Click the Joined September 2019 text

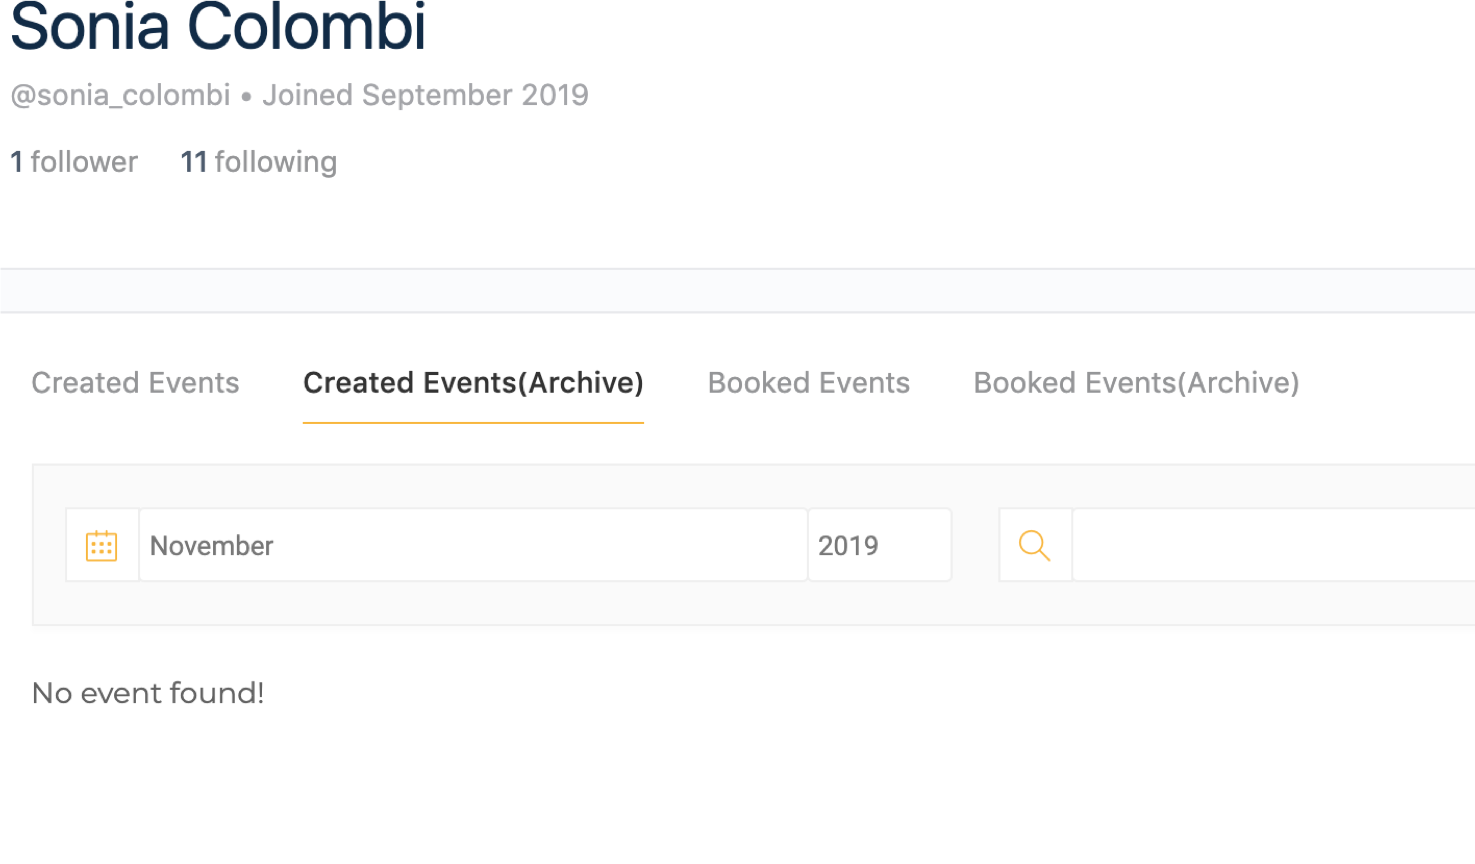pyautogui.click(x=425, y=95)
